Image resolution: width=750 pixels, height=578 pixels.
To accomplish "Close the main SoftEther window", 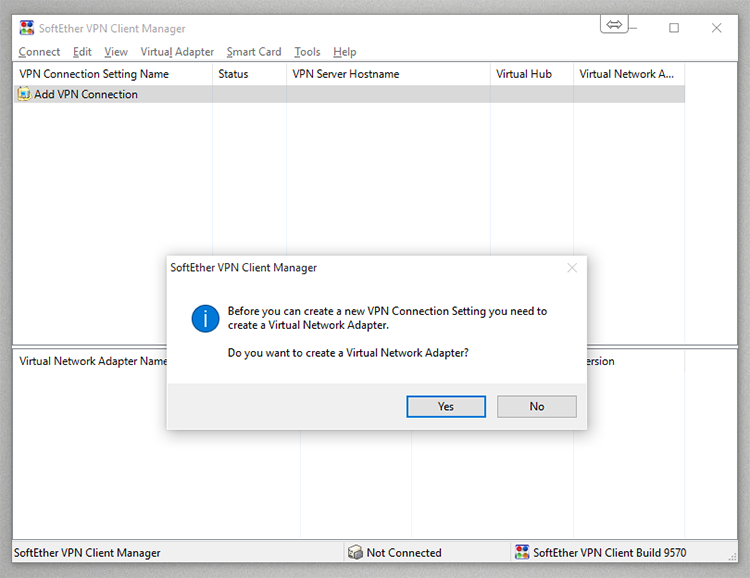I will pos(717,28).
